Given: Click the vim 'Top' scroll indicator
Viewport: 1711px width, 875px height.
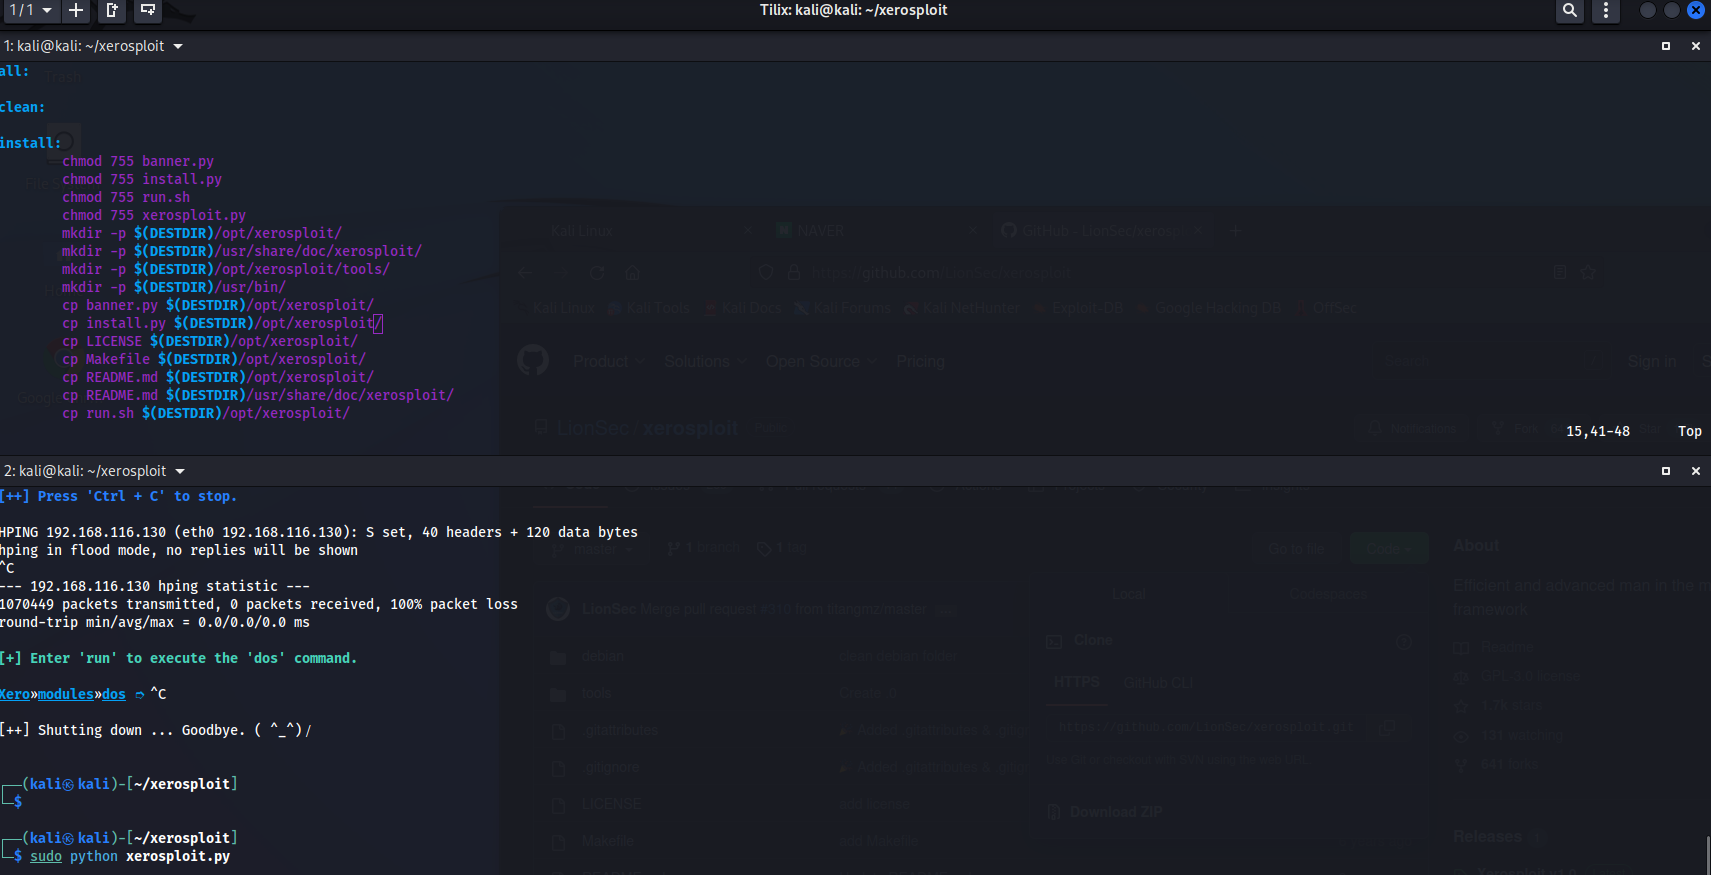Looking at the screenshot, I should (x=1690, y=431).
